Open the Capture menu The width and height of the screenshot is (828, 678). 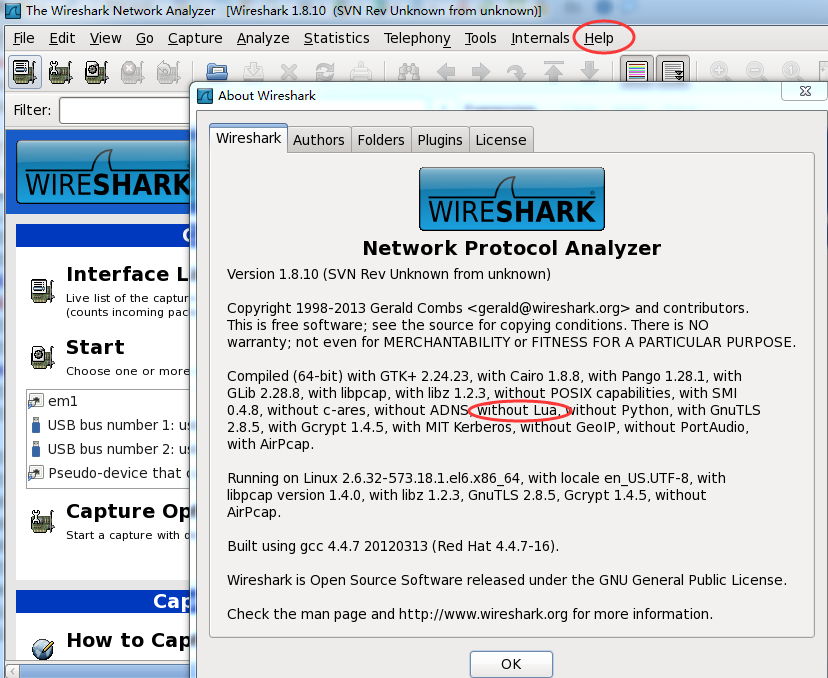pyautogui.click(x=195, y=38)
